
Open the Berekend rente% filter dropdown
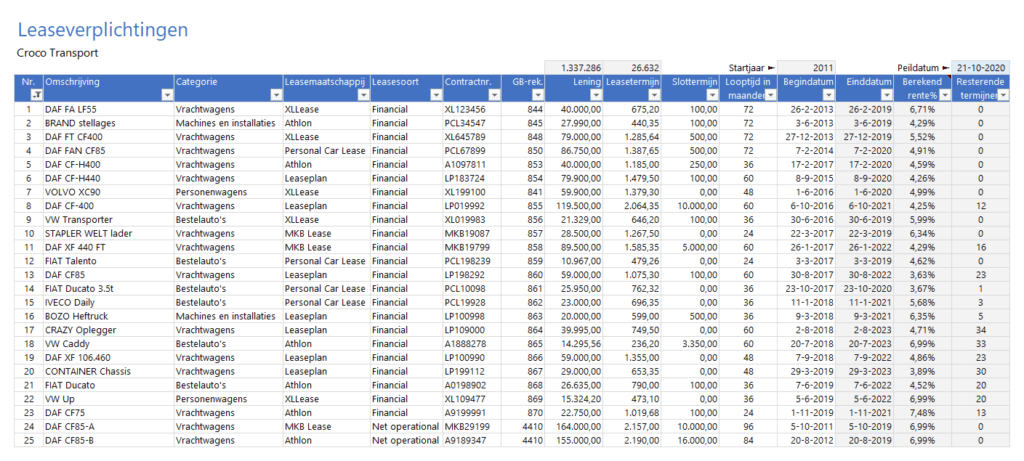pos(943,94)
